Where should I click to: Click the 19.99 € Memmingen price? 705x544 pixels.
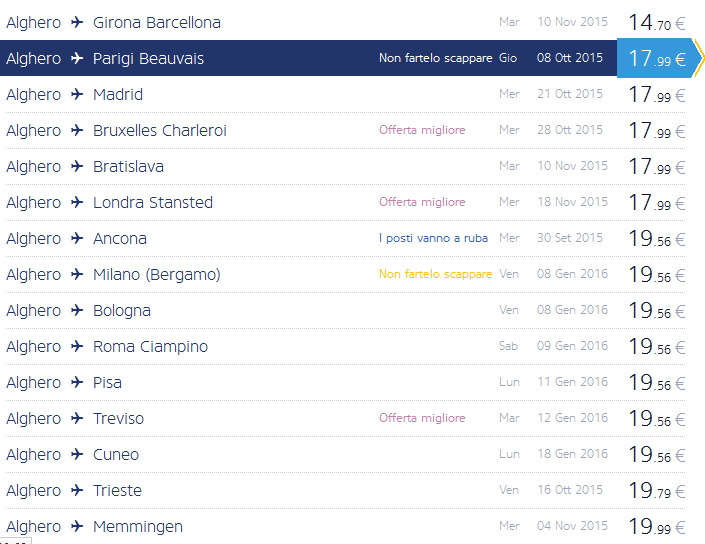656,526
